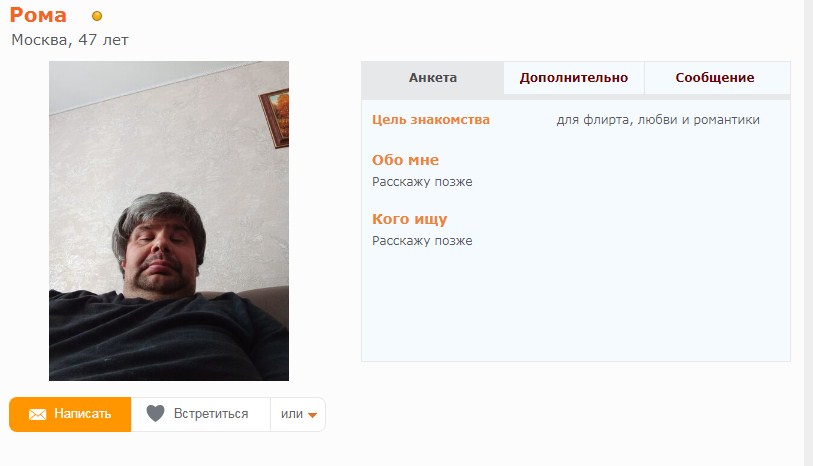Click the Встретиться button text

coord(211,414)
